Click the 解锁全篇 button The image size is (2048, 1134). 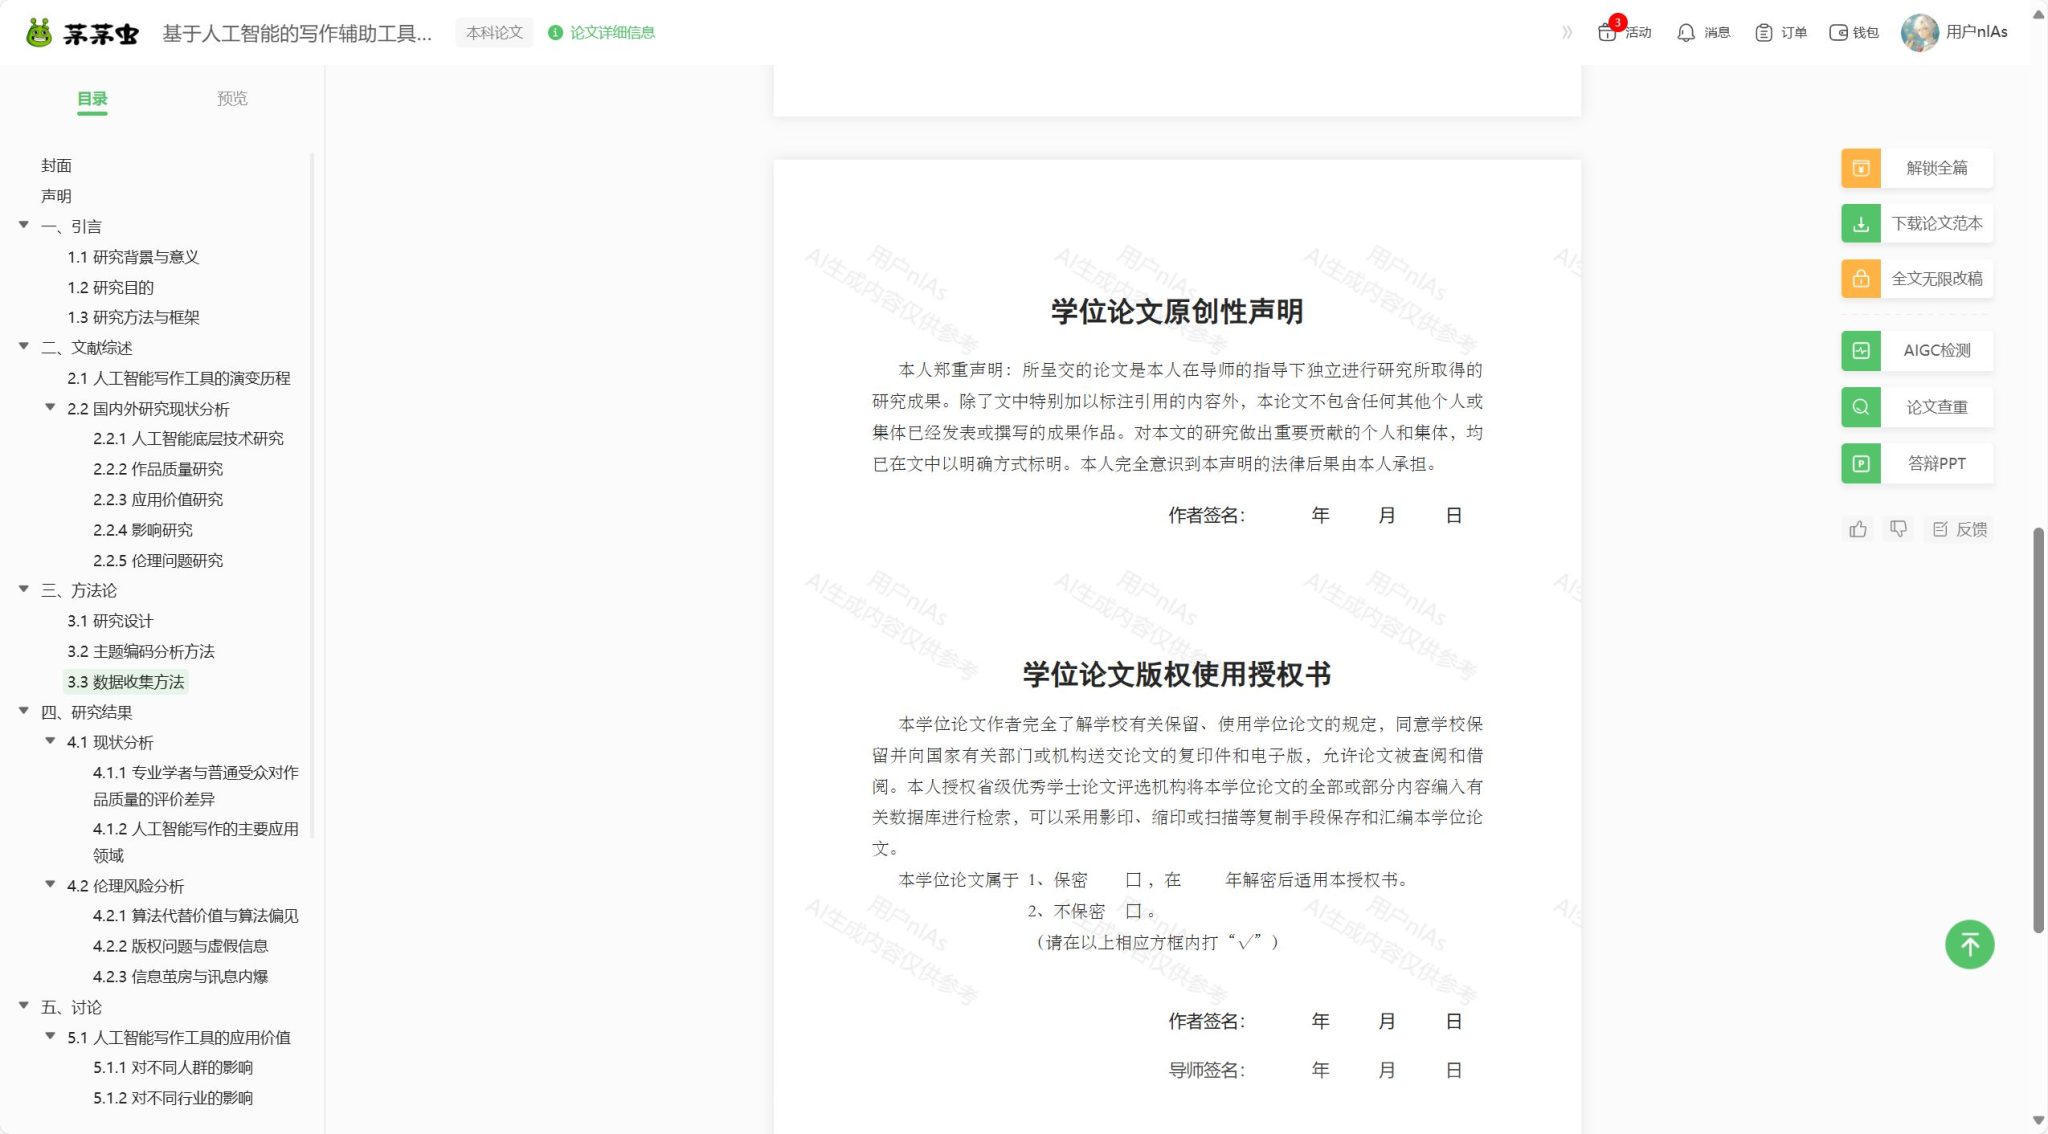[1915, 168]
